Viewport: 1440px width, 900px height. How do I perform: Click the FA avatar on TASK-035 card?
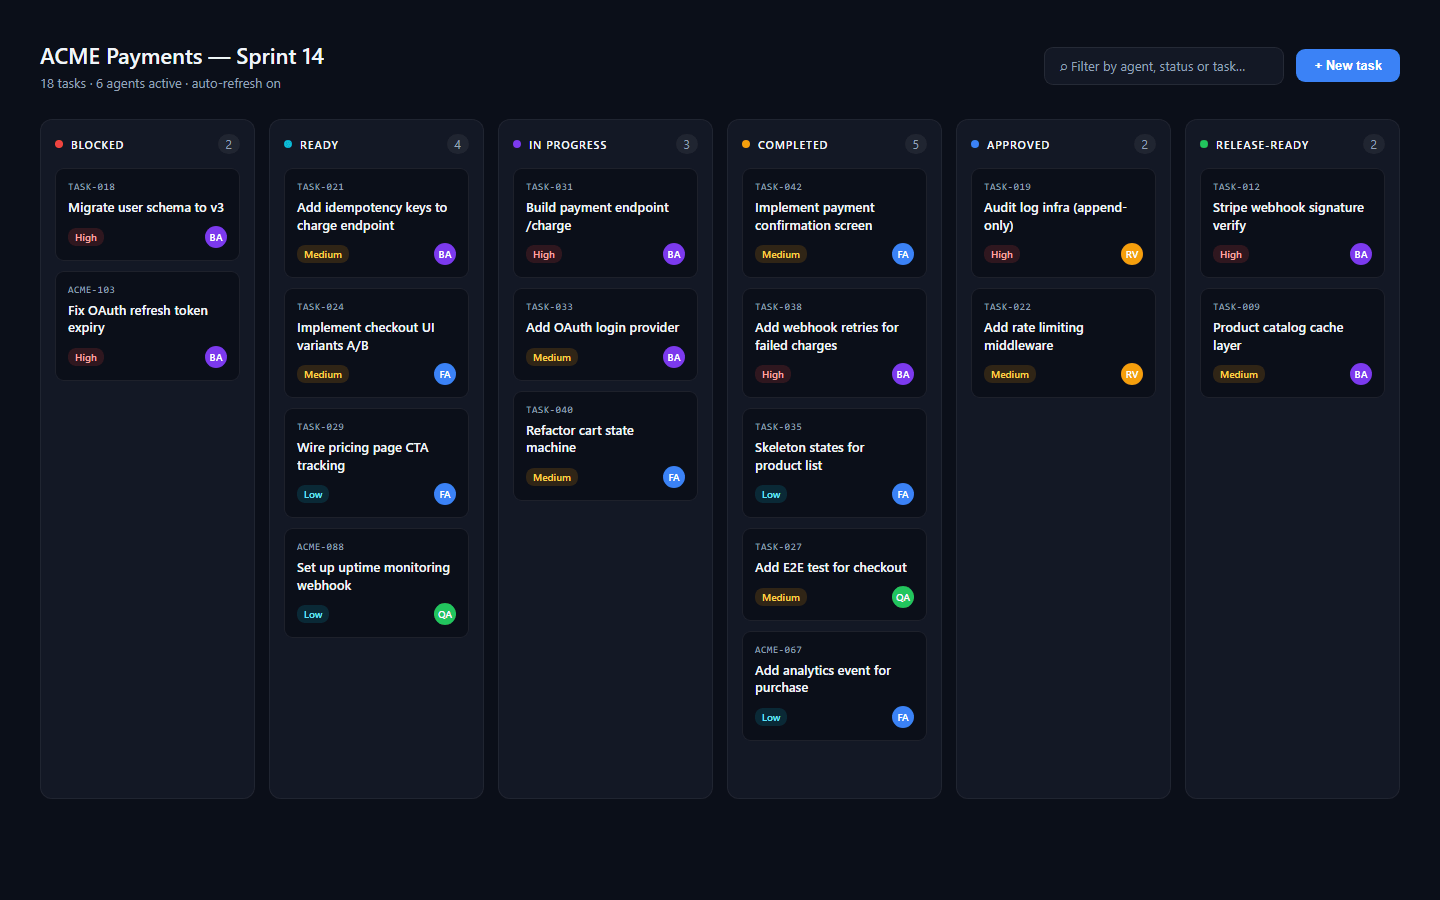click(x=903, y=494)
